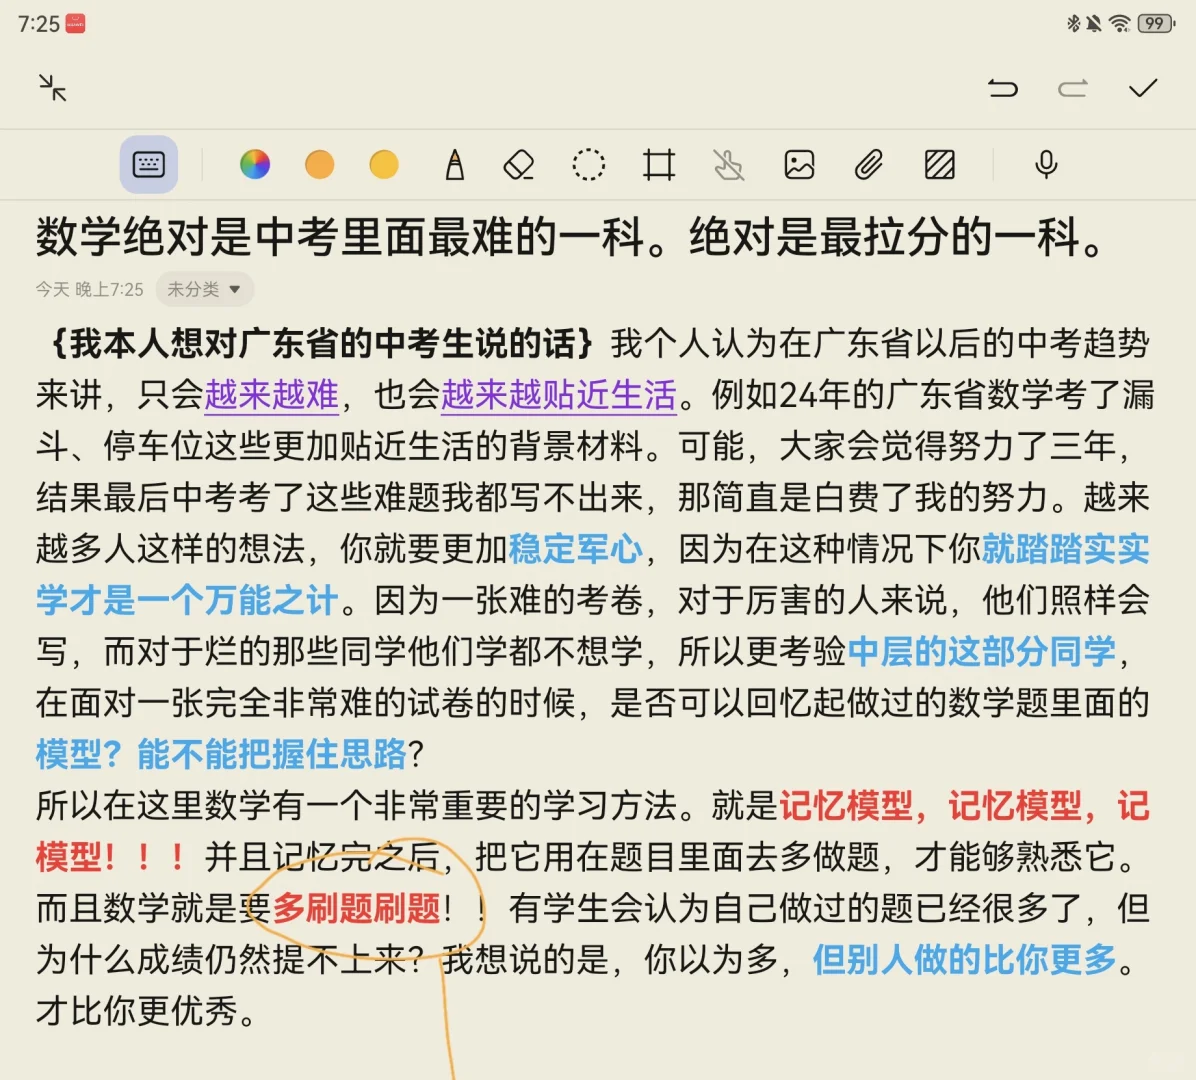Tap the blue text 能不能把握住思路
This screenshot has height=1080, width=1196.
pyautogui.click(x=272, y=754)
